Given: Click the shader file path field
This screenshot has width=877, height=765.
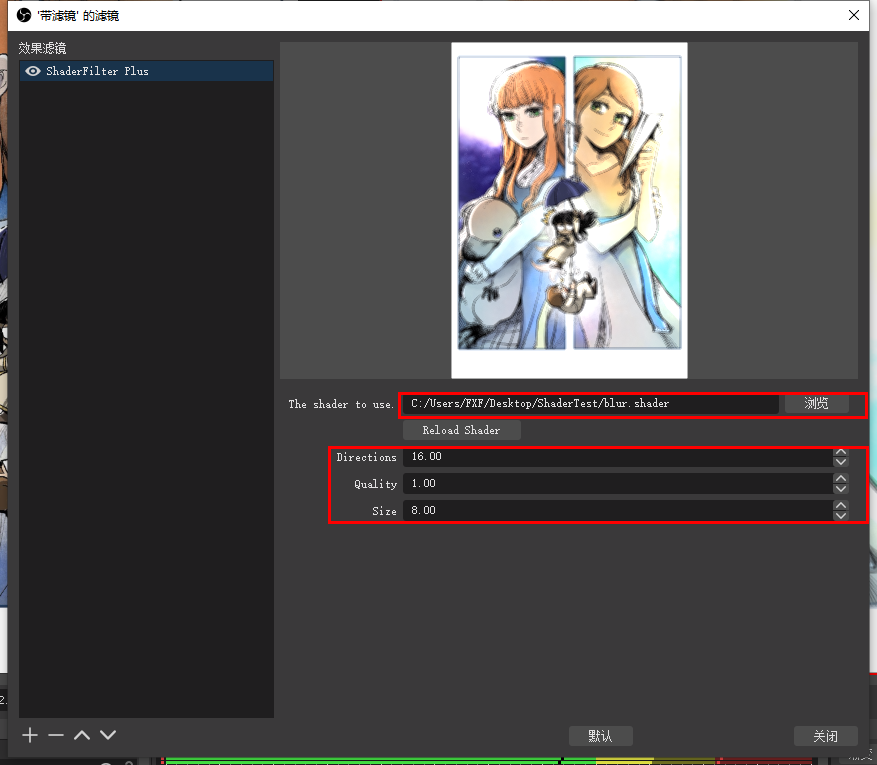Looking at the screenshot, I should pos(591,404).
